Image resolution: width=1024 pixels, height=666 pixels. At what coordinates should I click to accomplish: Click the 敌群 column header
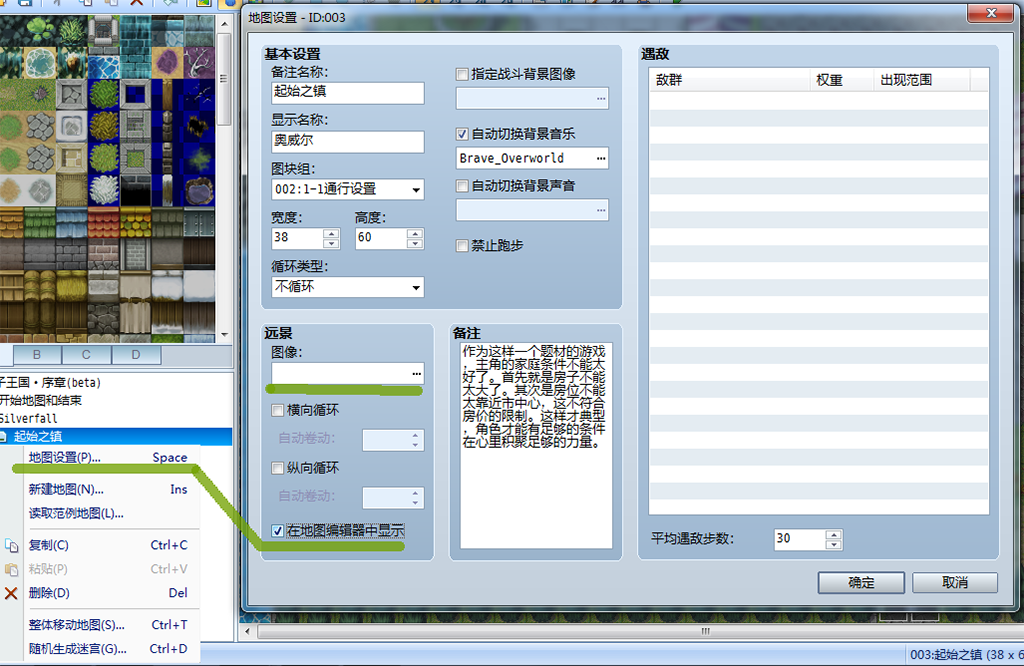pos(729,80)
